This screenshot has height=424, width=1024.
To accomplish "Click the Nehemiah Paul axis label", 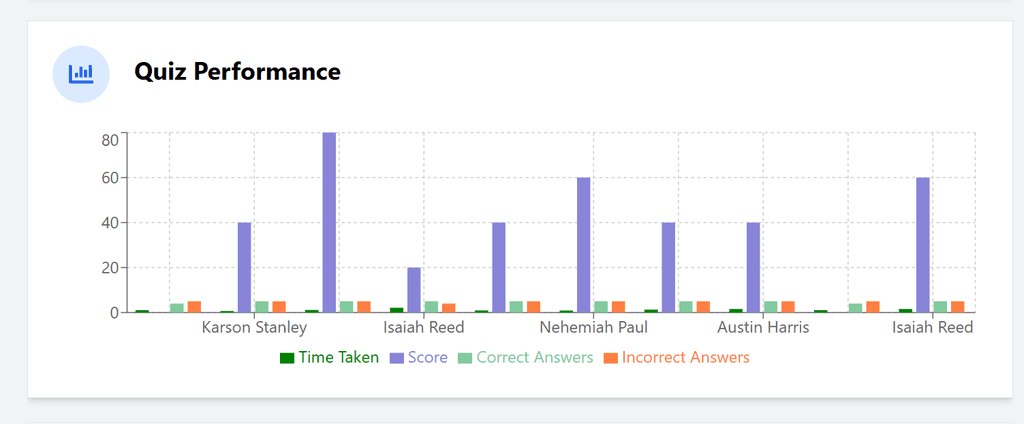I will click(x=593, y=328).
